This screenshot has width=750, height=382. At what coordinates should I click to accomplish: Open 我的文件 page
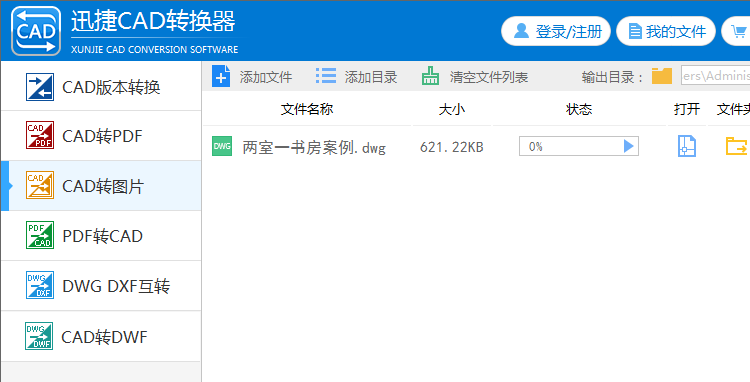pos(666,32)
